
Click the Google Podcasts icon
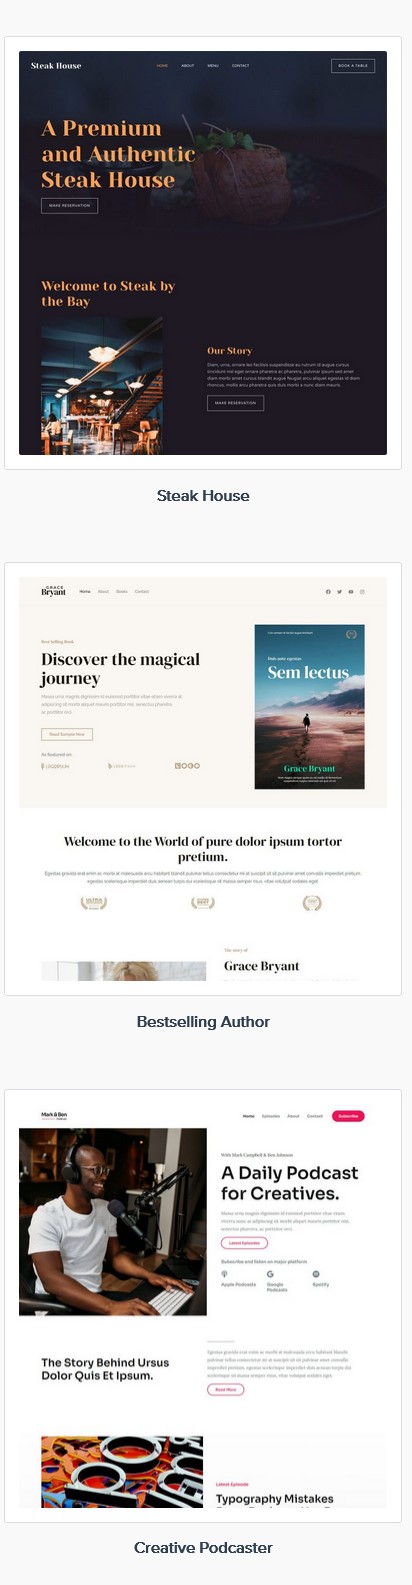(x=270, y=1274)
